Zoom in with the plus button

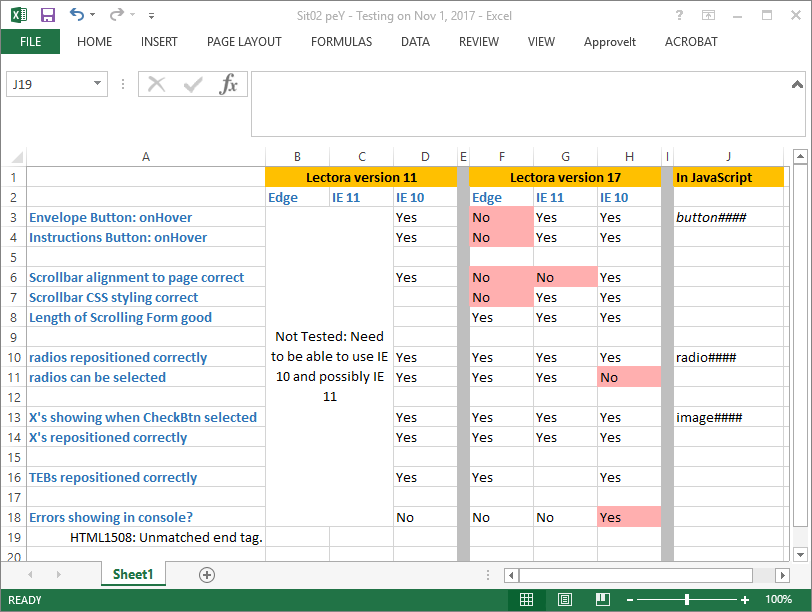tap(745, 600)
